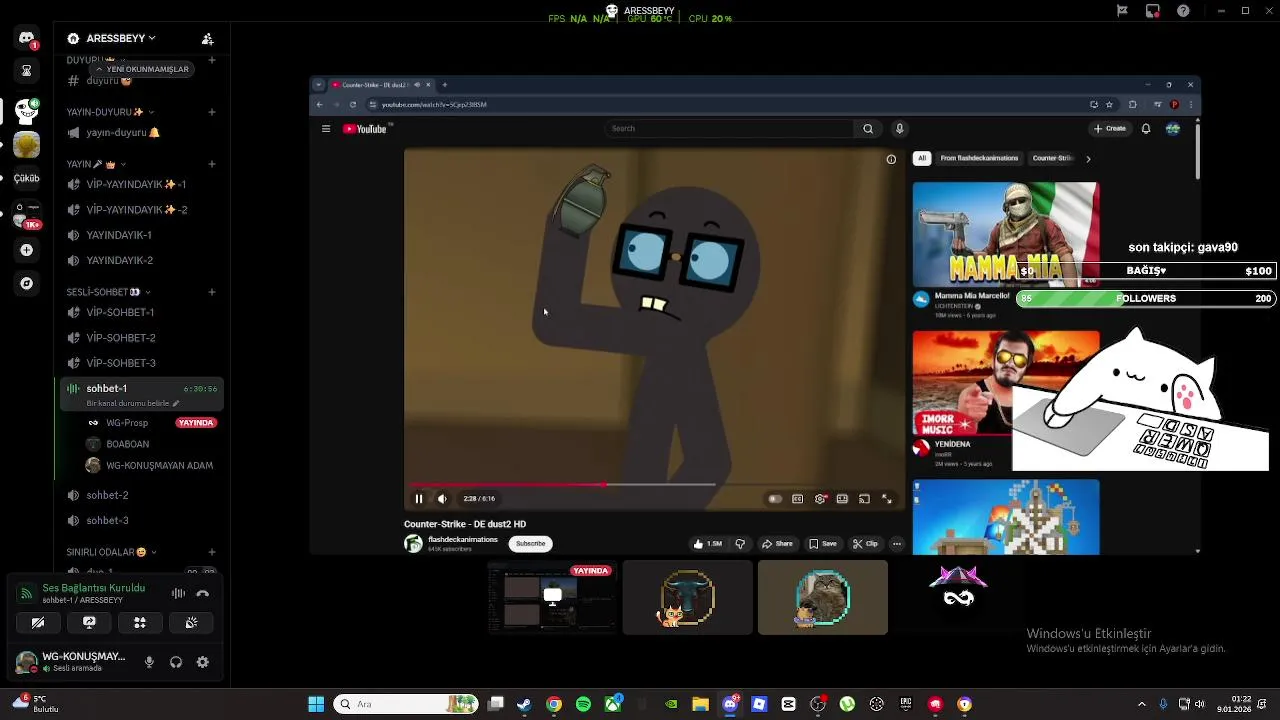Select the sohbet-2 voice channel

(x=140, y=495)
